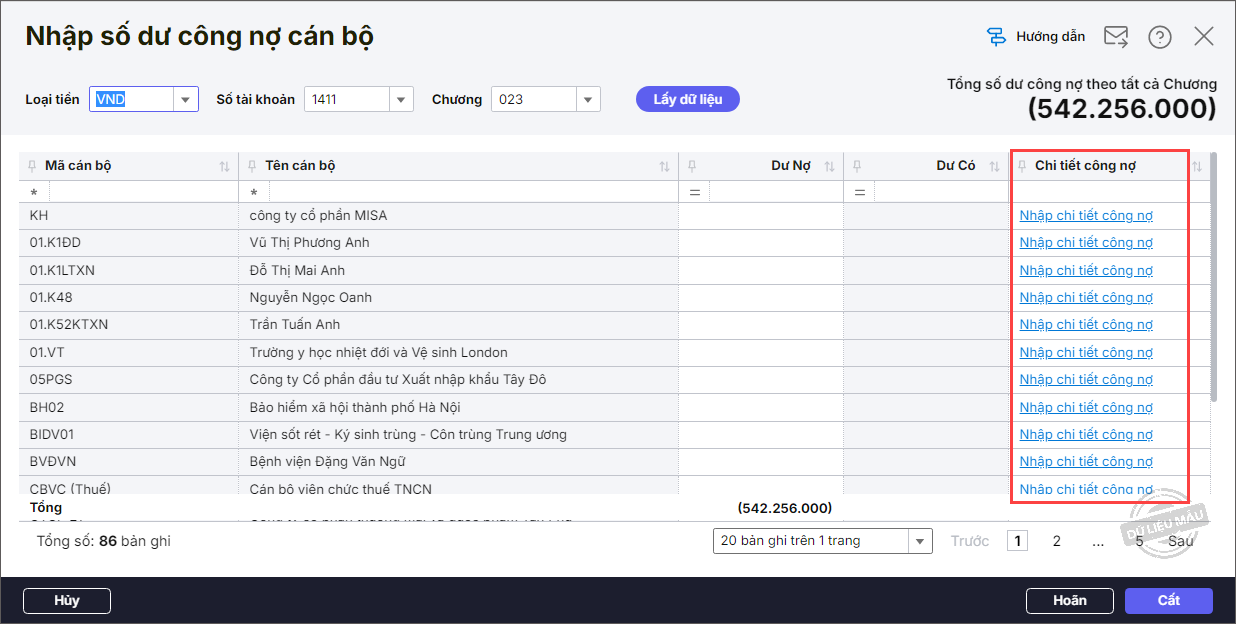Change equals filter operator for Dư Có
This screenshot has height=624, width=1236.
(x=859, y=192)
